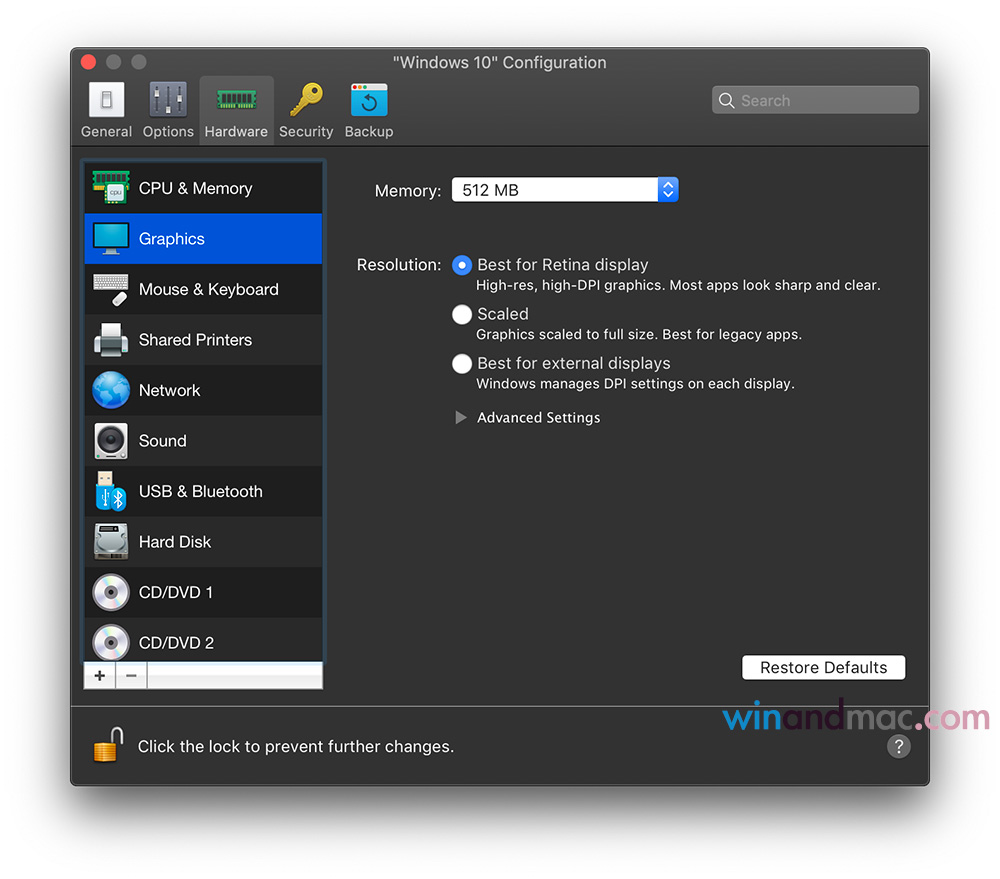Click the Hard Disk drive icon

(x=111, y=542)
